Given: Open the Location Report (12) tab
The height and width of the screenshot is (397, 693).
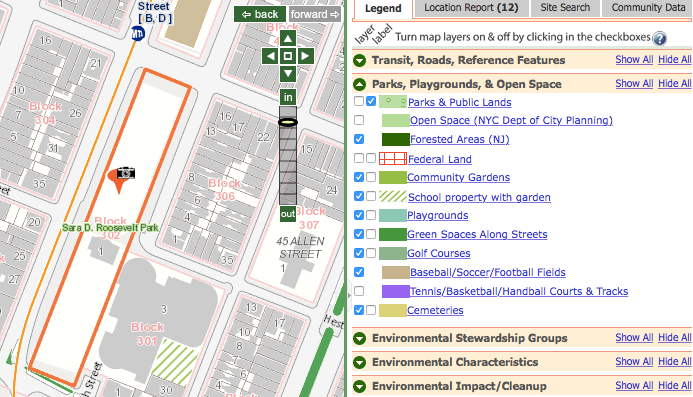Looking at the screenshot, I should [x=471, y=8].
